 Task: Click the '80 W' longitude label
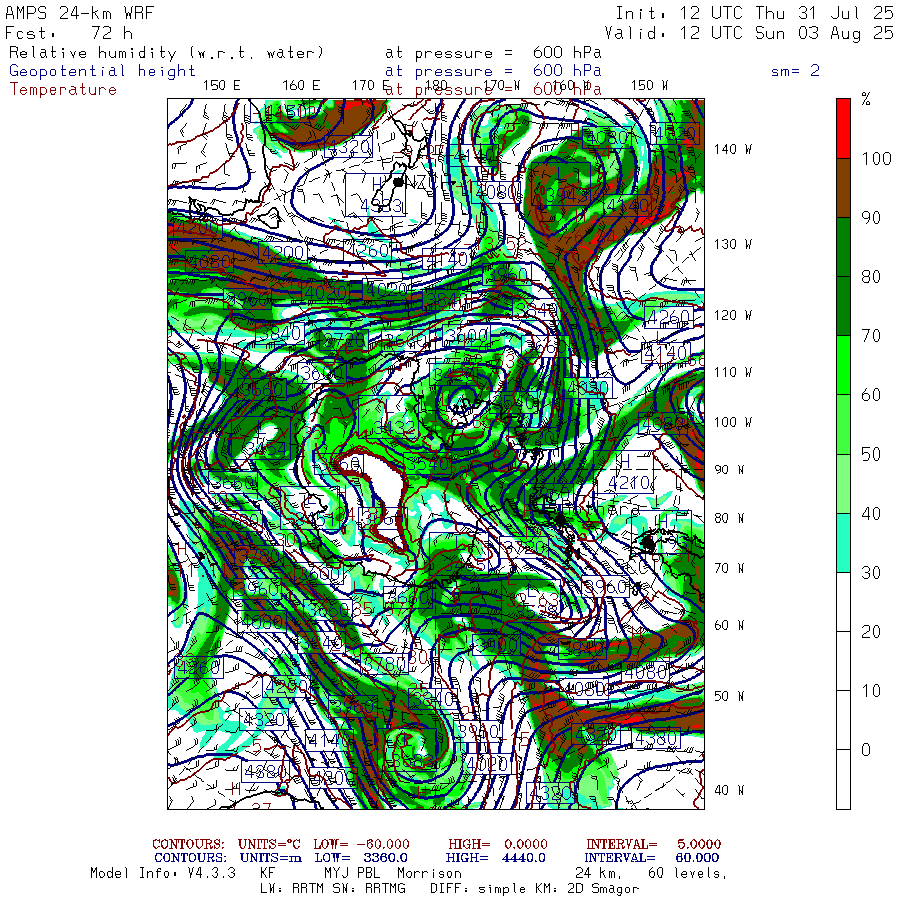tap(729, 518)
